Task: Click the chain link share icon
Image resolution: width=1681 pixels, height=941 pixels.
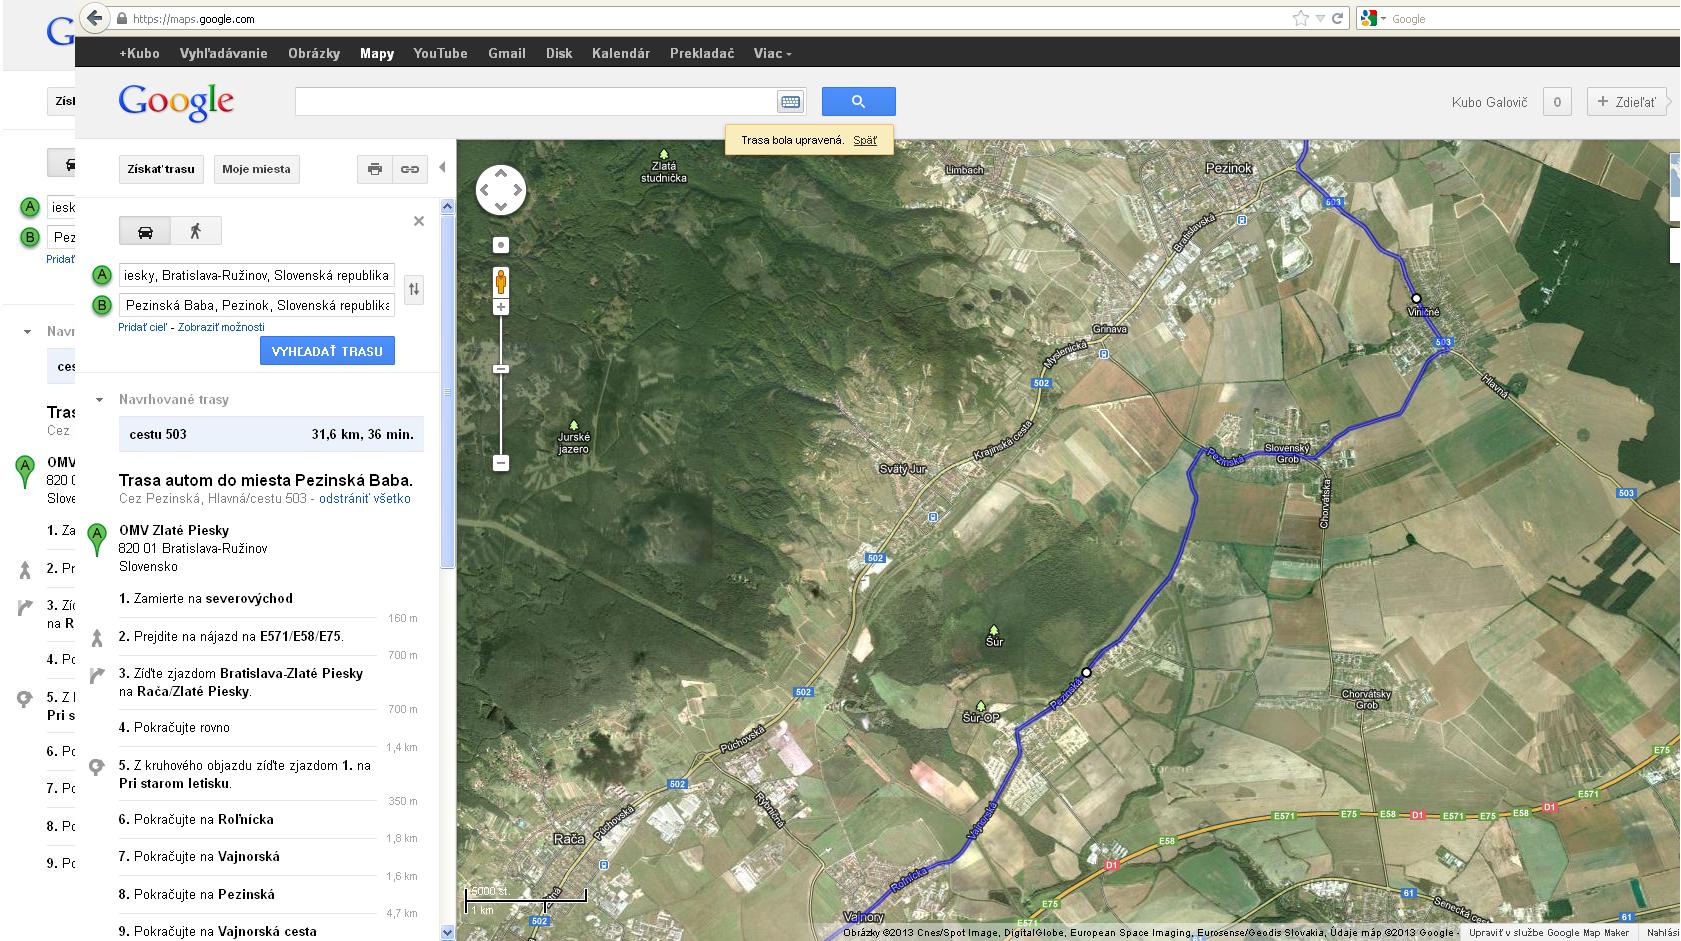Action: tap(410, 169)
